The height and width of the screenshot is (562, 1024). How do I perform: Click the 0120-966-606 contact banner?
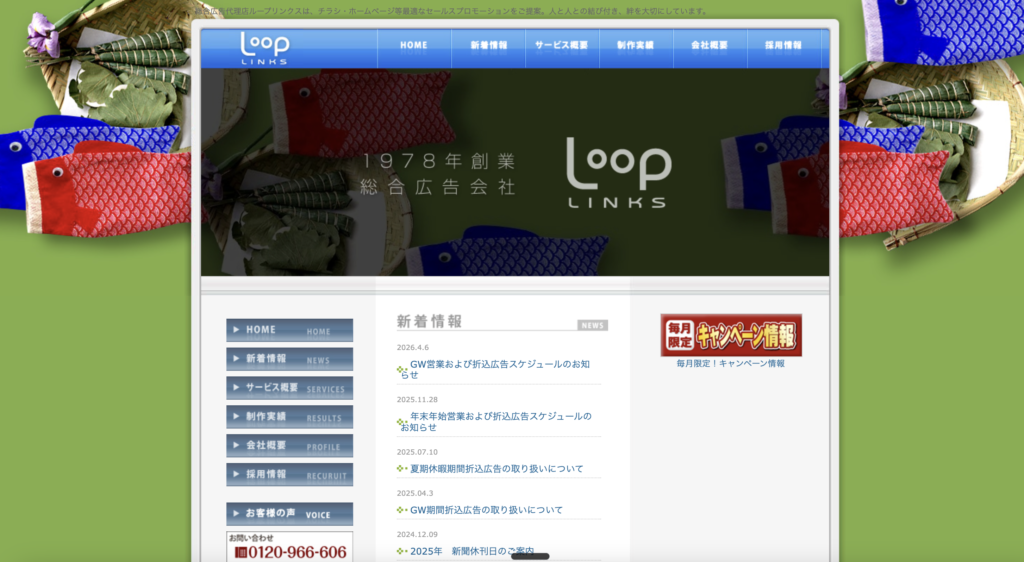coord(289,547)
